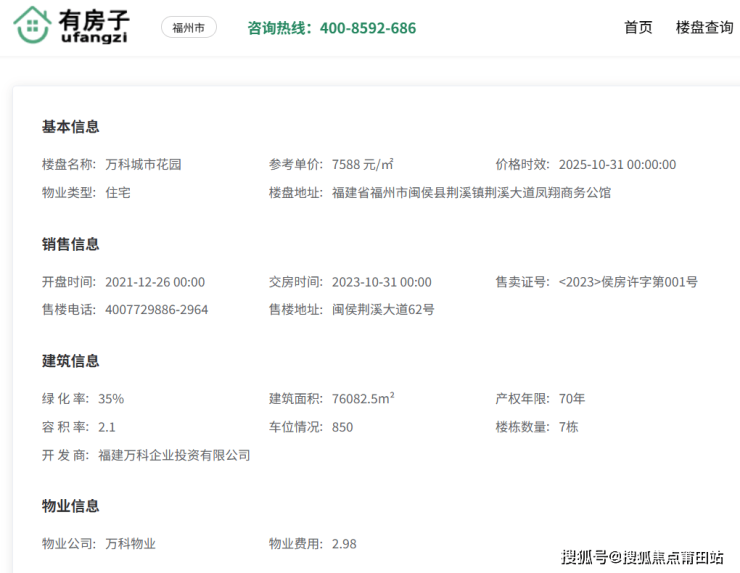The height and width of the screenshot is (573, 740).
Task: Click the property company 万科物业
Action: [x=131, y=544]
